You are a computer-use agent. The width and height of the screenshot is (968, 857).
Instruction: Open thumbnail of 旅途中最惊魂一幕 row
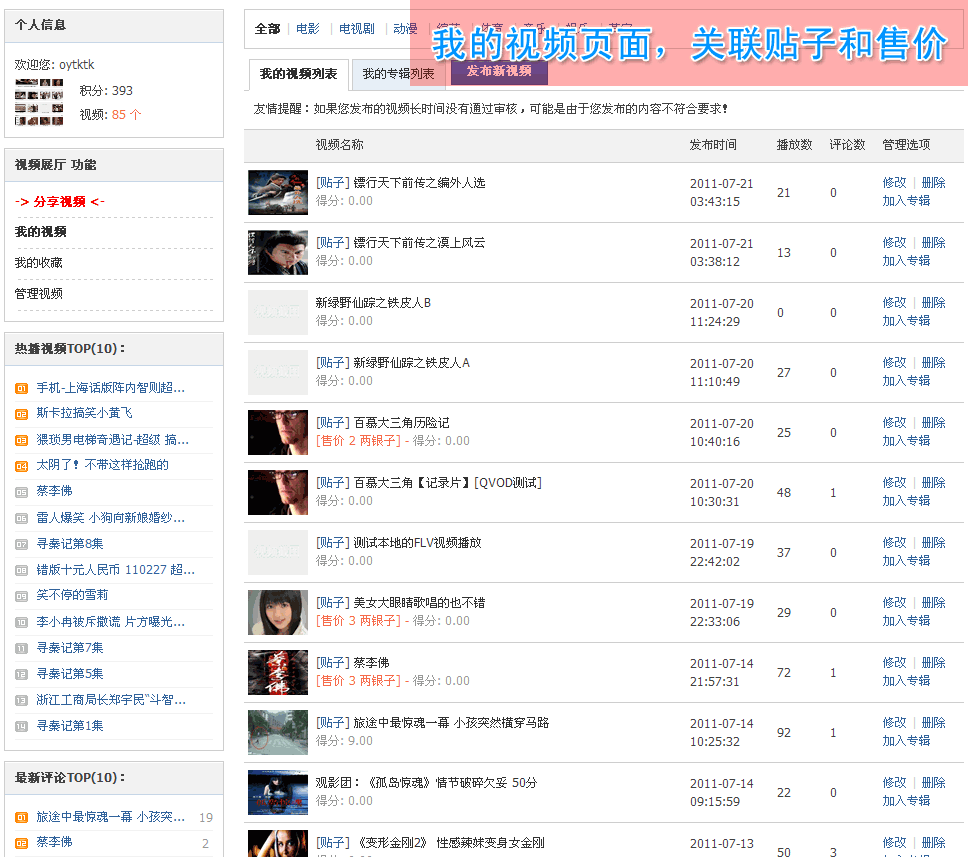[x=278, y=732]
